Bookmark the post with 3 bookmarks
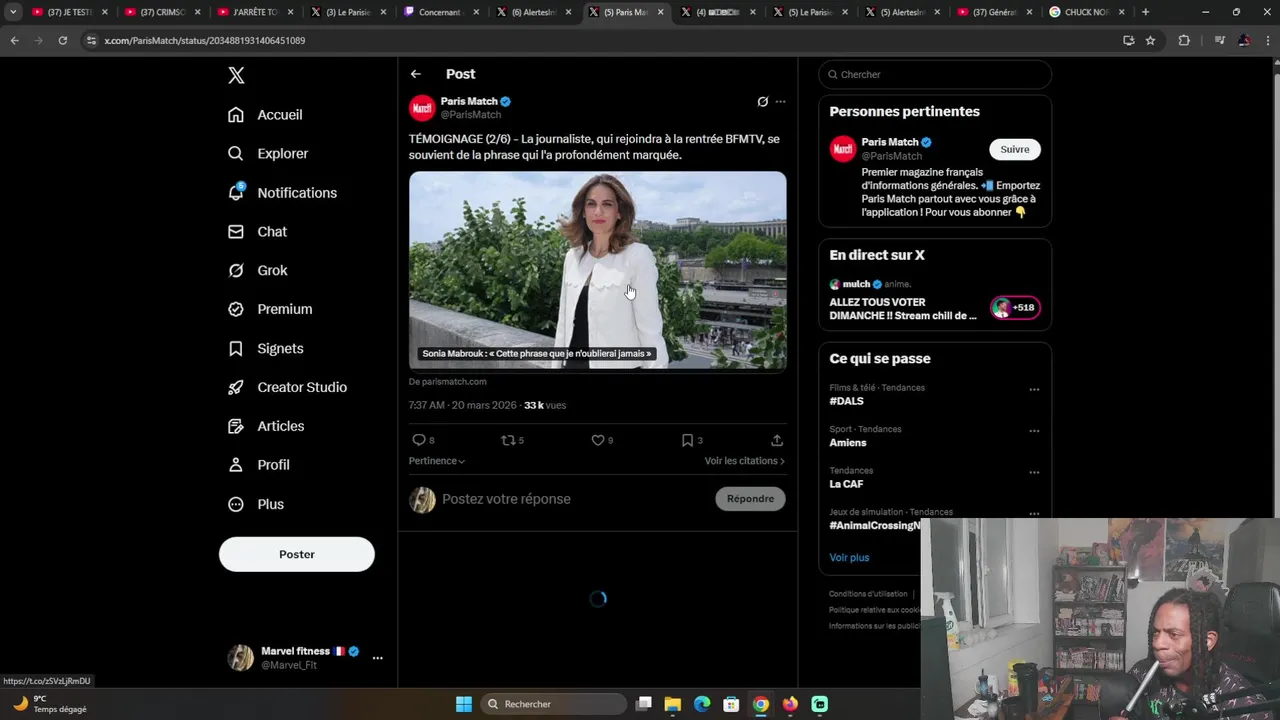Image resolution: width=1280 pixels, height=720 pixels. click(x=692, y=440)
